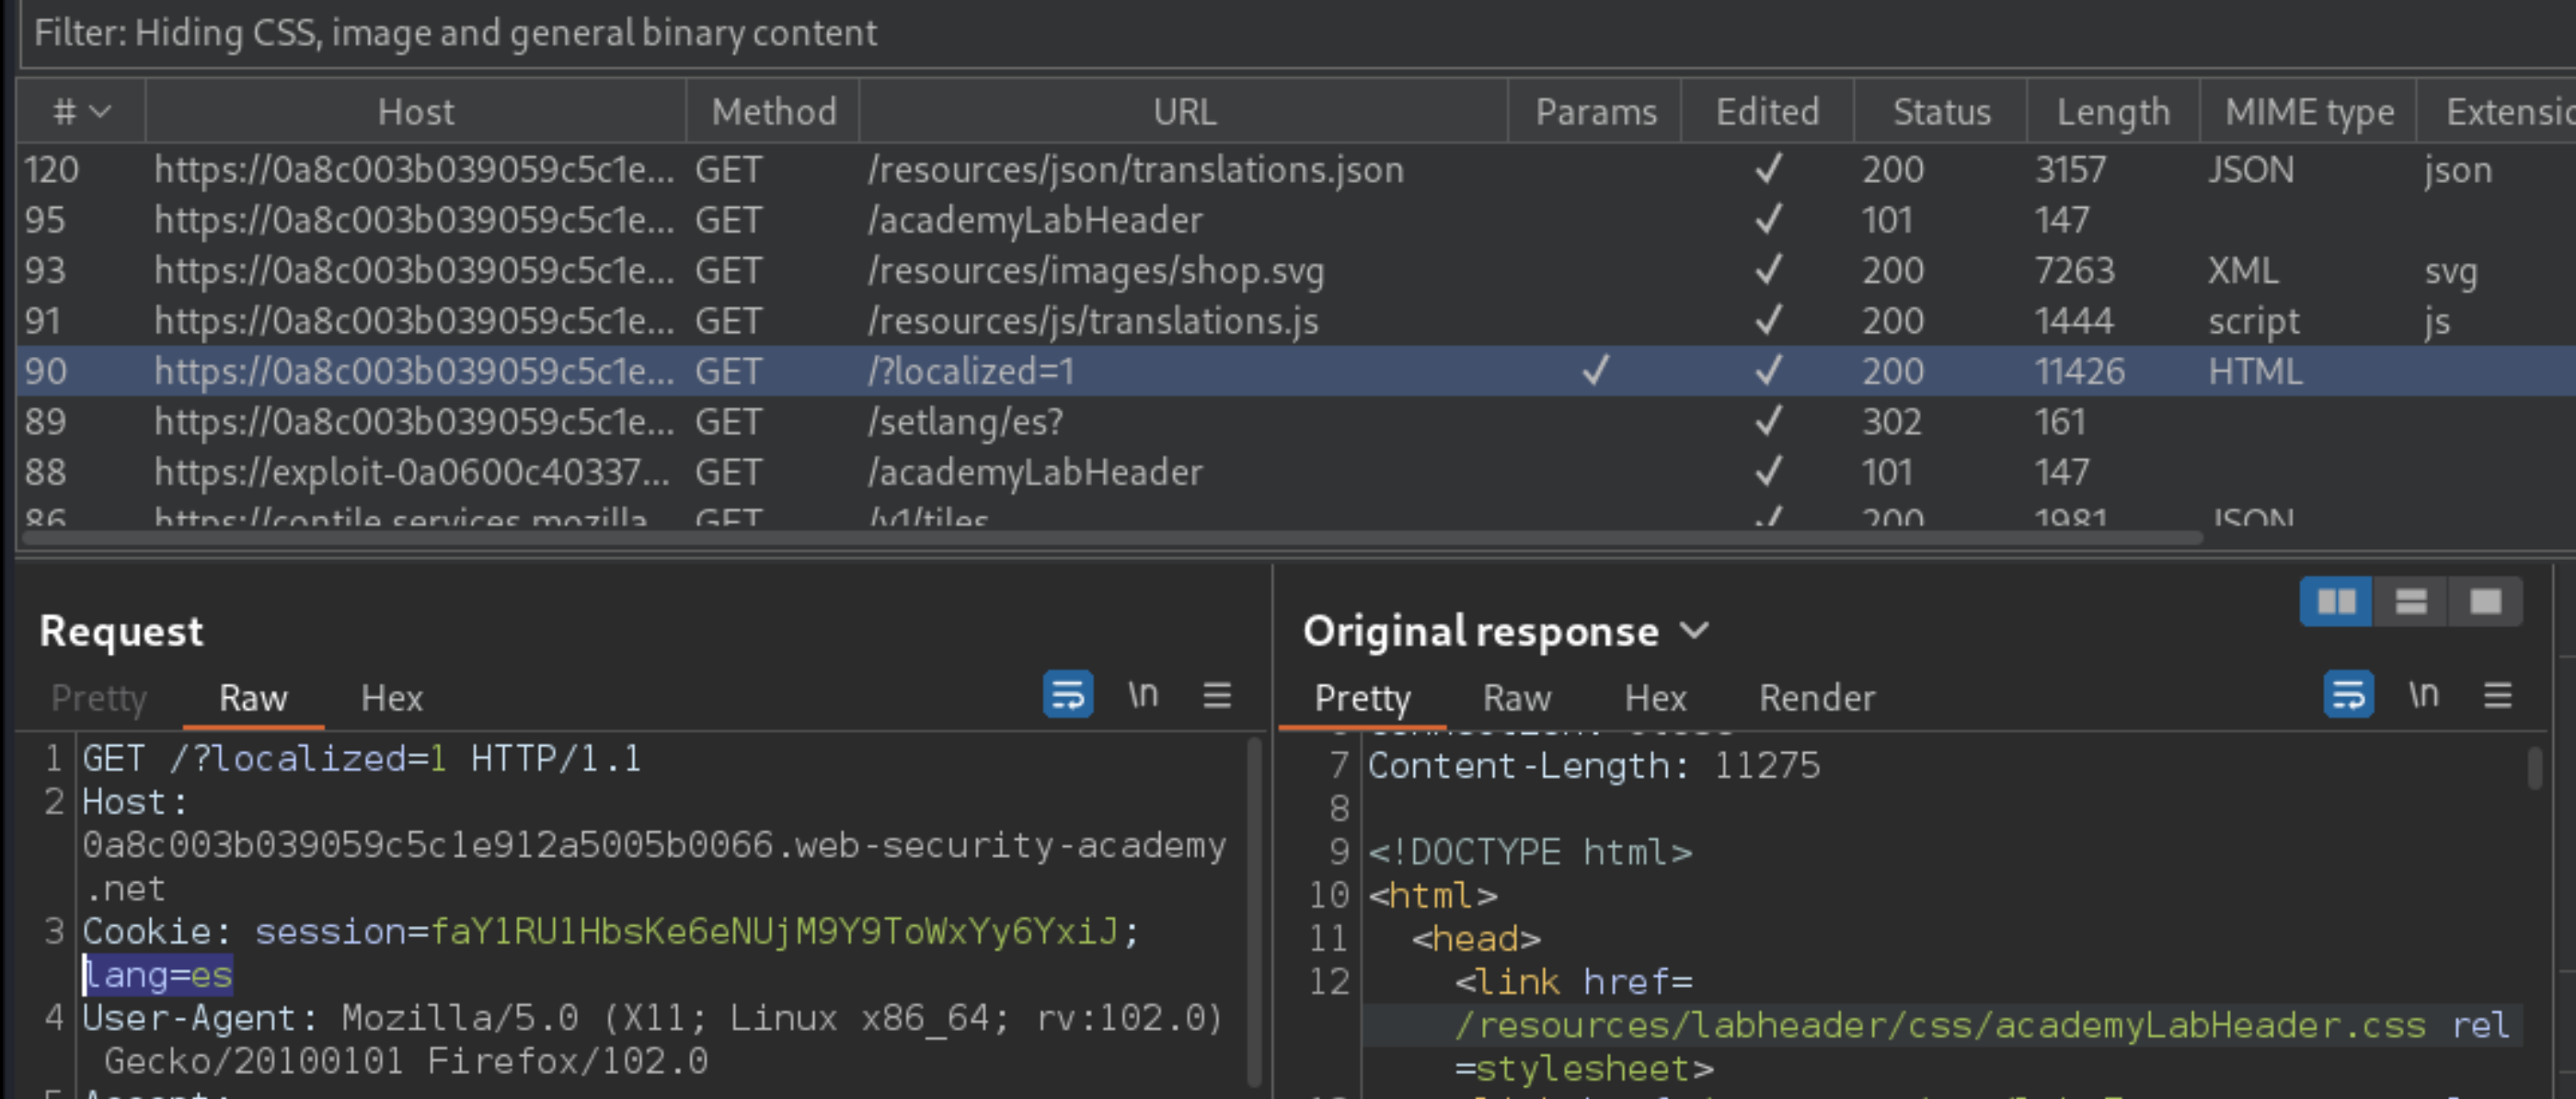The width and height of the screenshot is (2576, 1099).
Task: Sort by MIME type column header
Action: tap(2309, 112)
